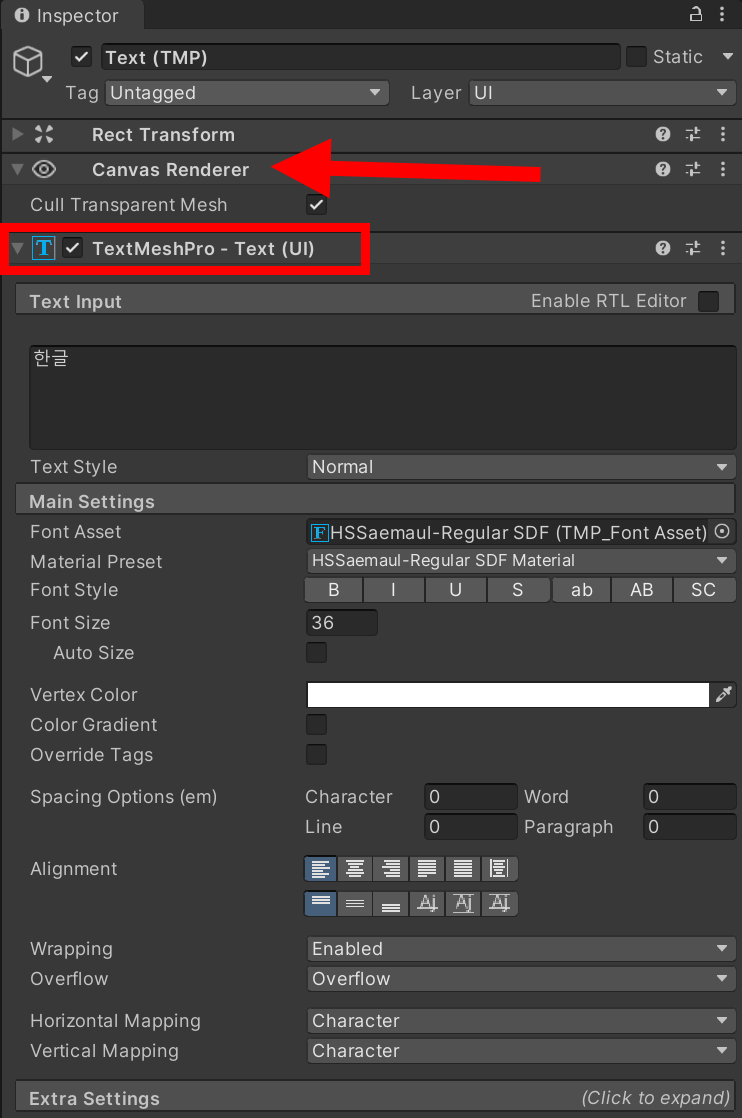Image resolution: width=742 pixels, height=1118 pixels.
Task: Click the TextMeshPro T component icon
Action: [x=43, y=248]
